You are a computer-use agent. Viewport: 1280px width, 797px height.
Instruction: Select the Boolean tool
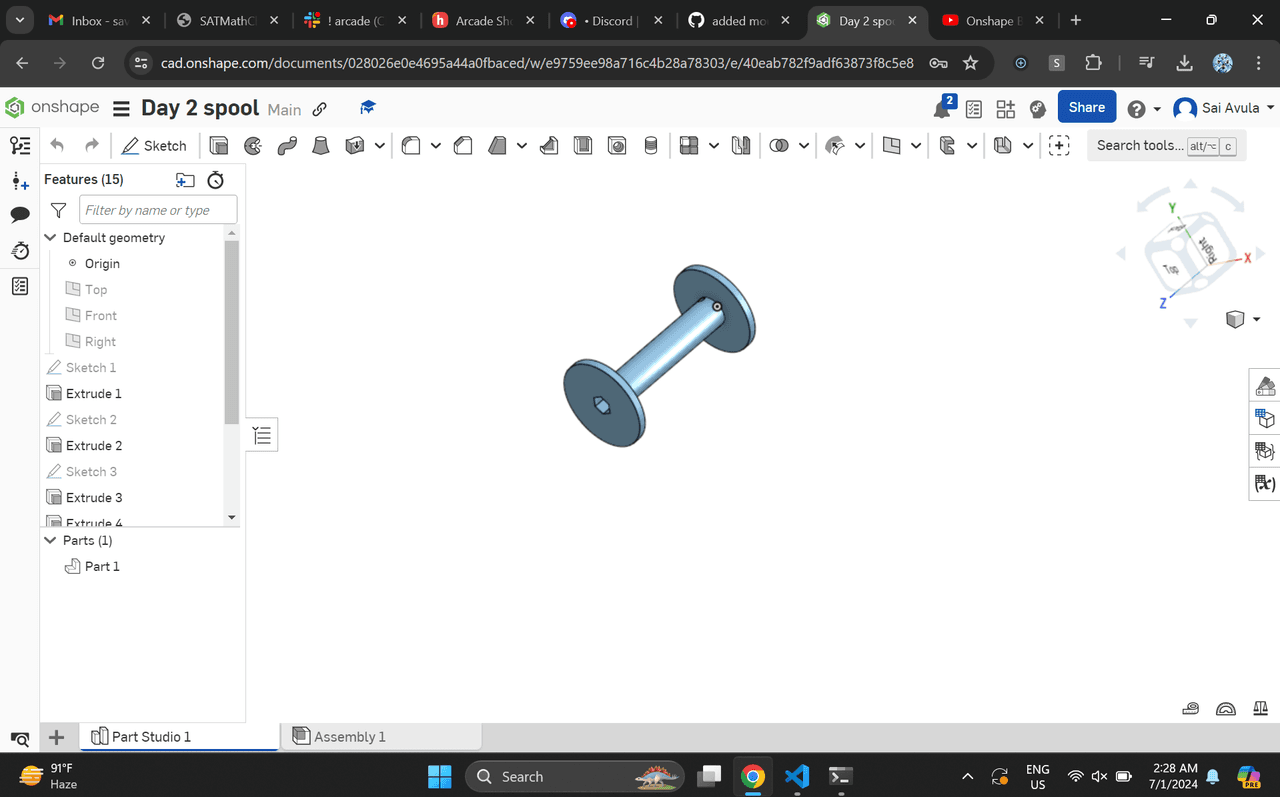pyautogui.click(x=779, y=146)
